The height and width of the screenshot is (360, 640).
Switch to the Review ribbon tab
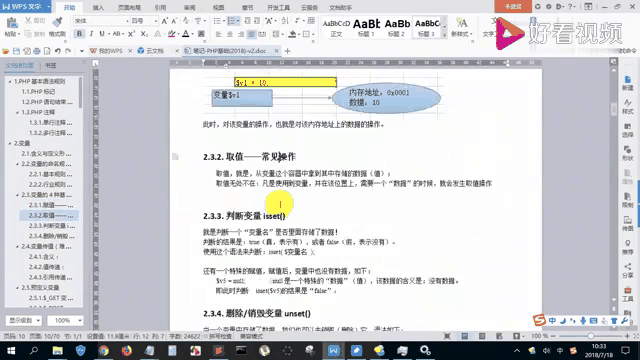189,7
